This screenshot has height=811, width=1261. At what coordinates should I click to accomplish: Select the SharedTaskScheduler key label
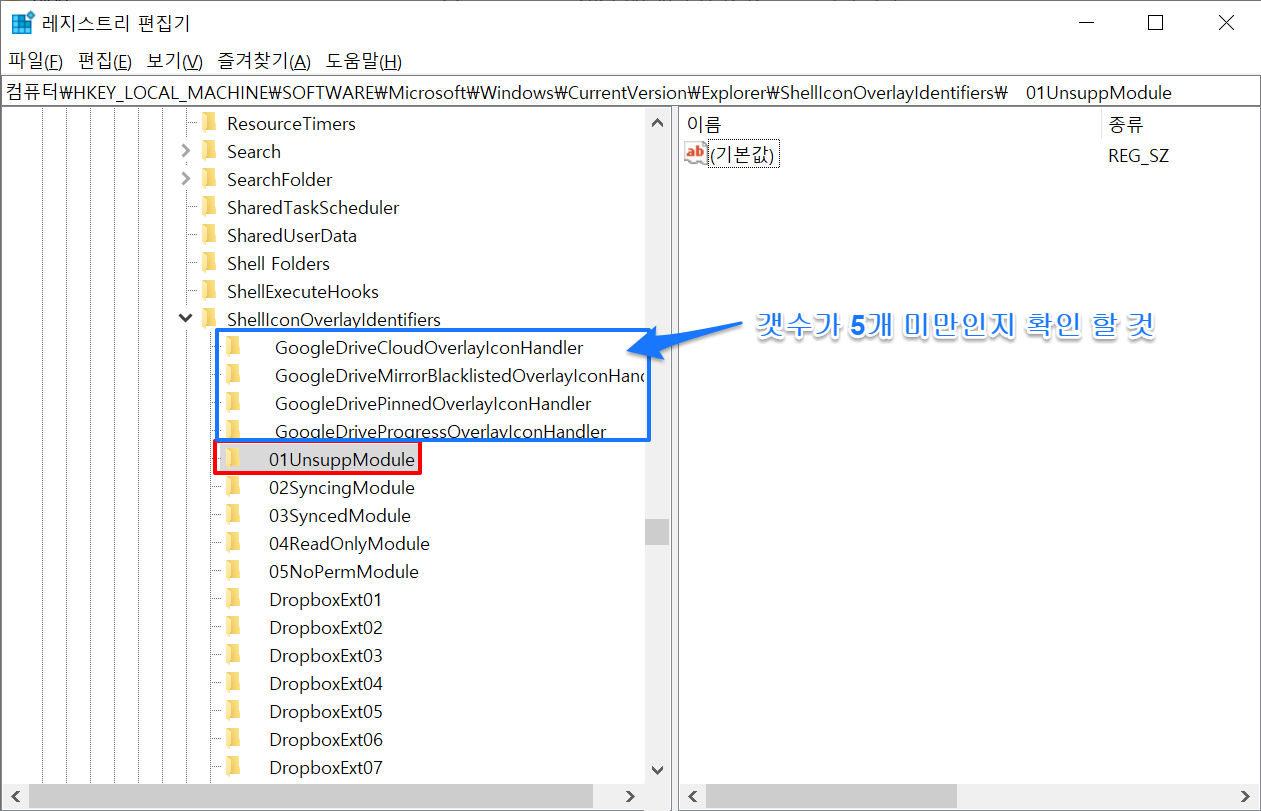[x=313, y=208]
